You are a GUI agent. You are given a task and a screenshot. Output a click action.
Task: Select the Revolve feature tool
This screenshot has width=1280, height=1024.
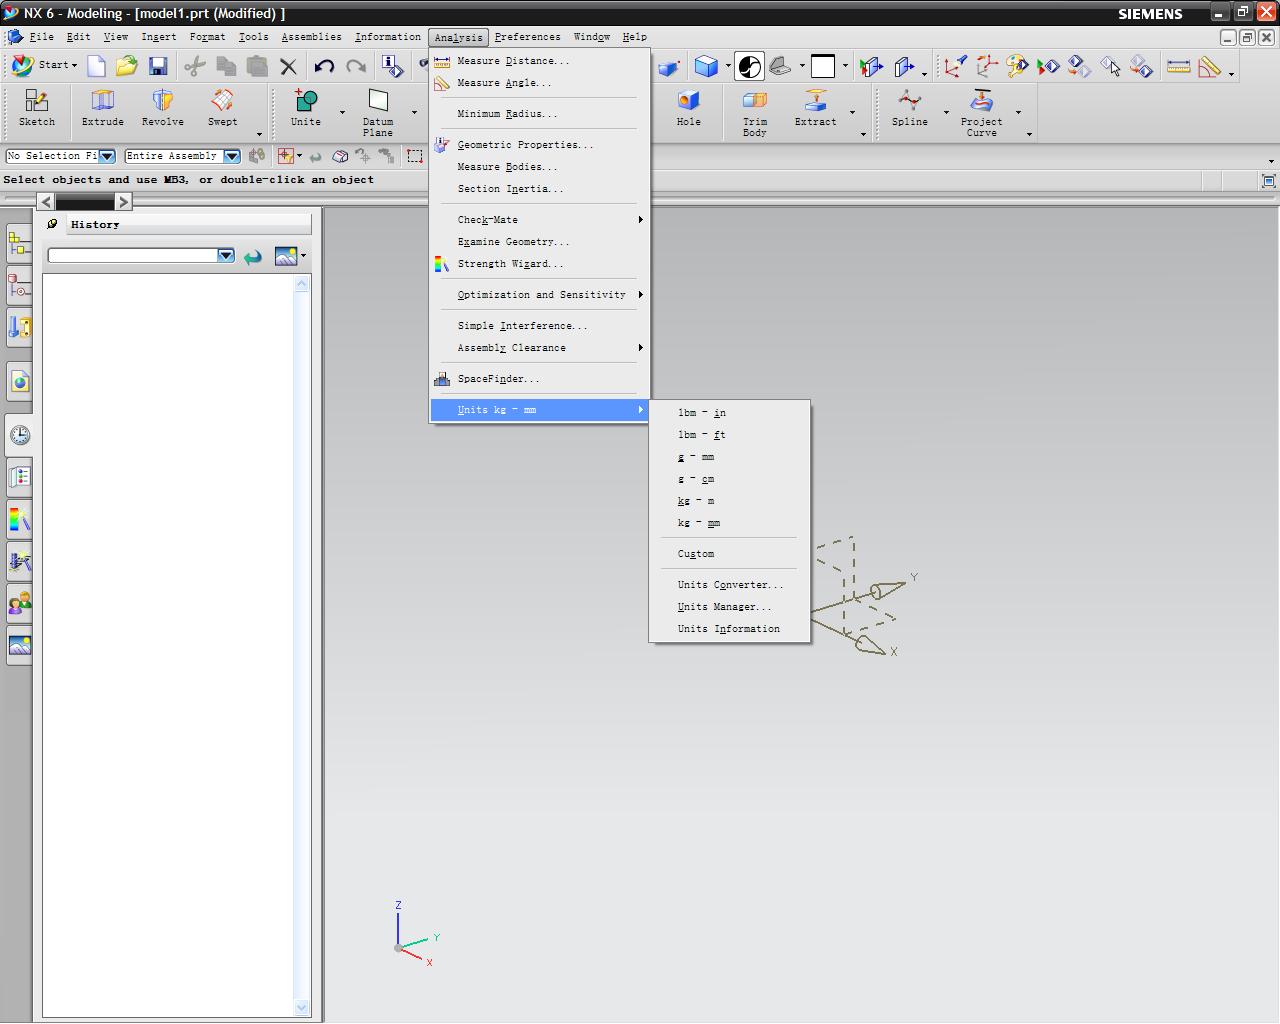coord(163,108)
